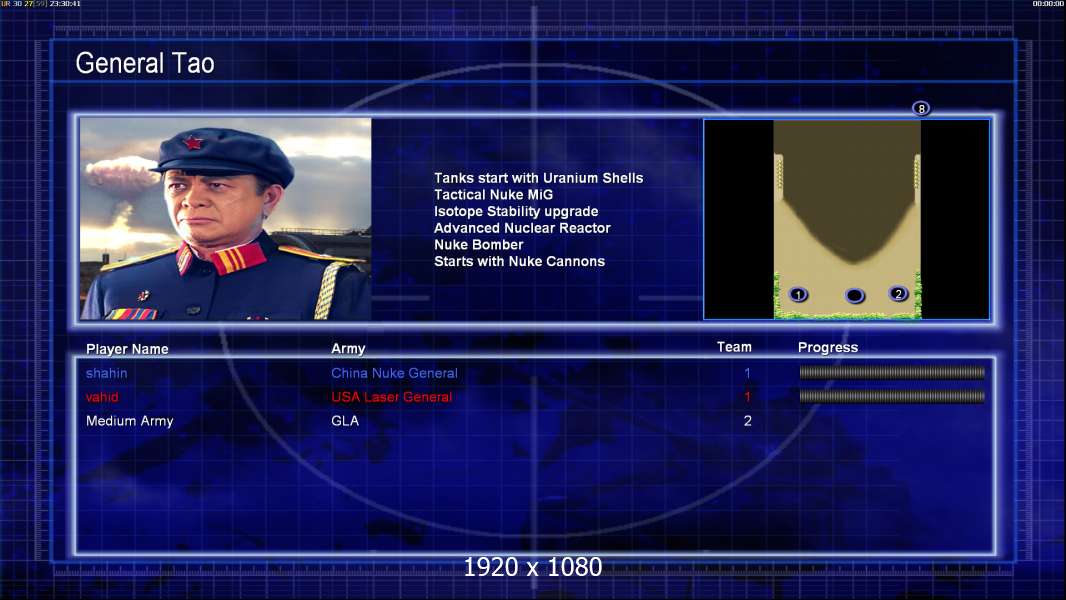Click the General Tao portrait image
Viewport: 1066px width, 600px height.
coord(226,219)
